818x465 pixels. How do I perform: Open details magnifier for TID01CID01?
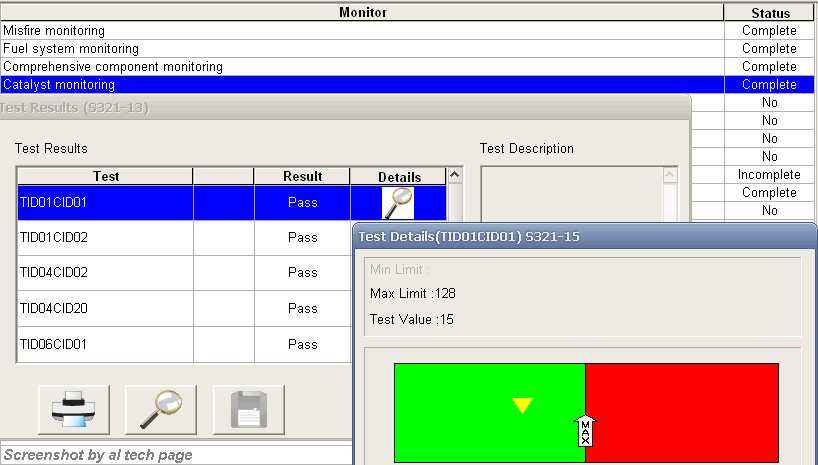point(398,203)
